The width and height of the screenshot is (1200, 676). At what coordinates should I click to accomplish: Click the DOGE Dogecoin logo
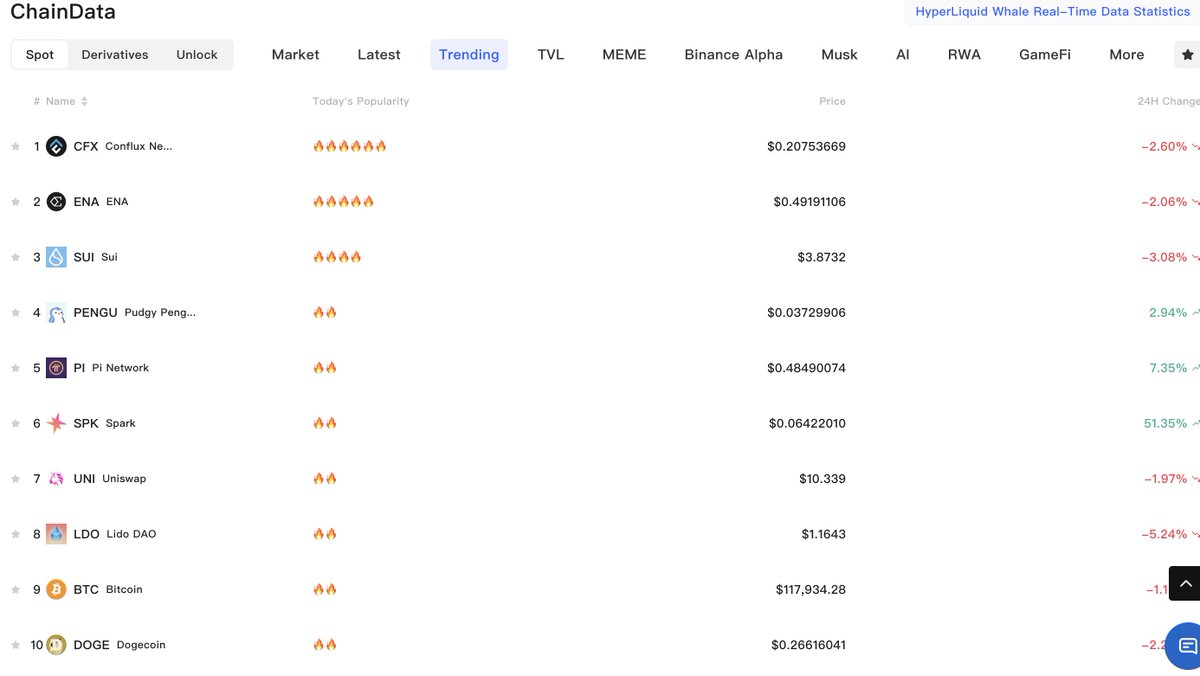pyautogui.click(x=56, y=645)
